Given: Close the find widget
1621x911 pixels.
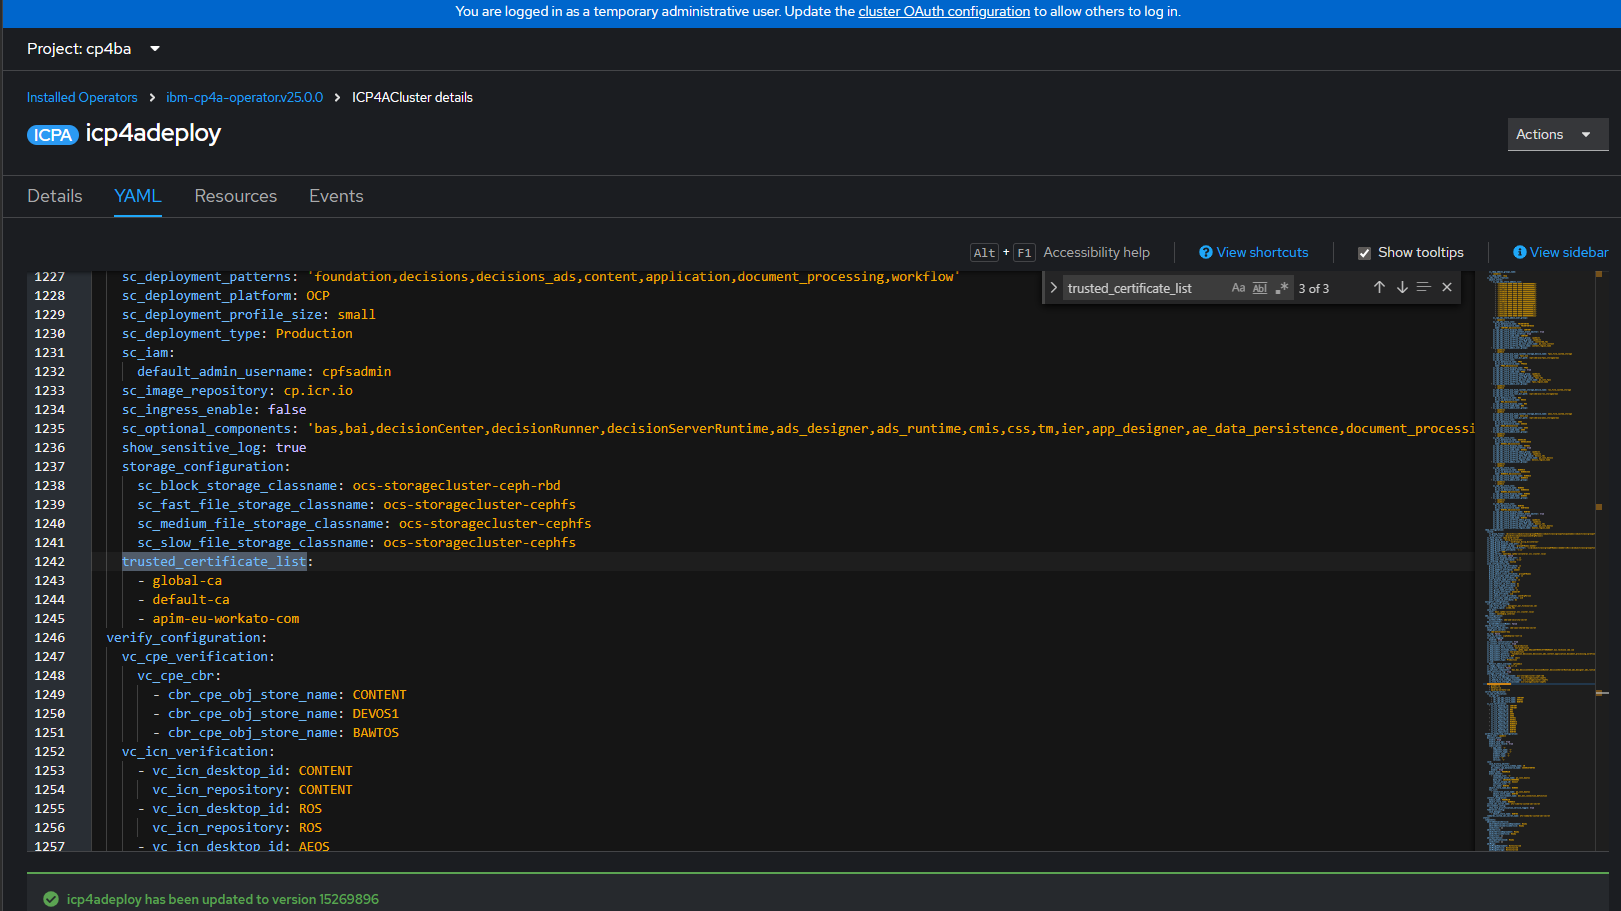Looking at the screenshot, I should [1447, 288].
